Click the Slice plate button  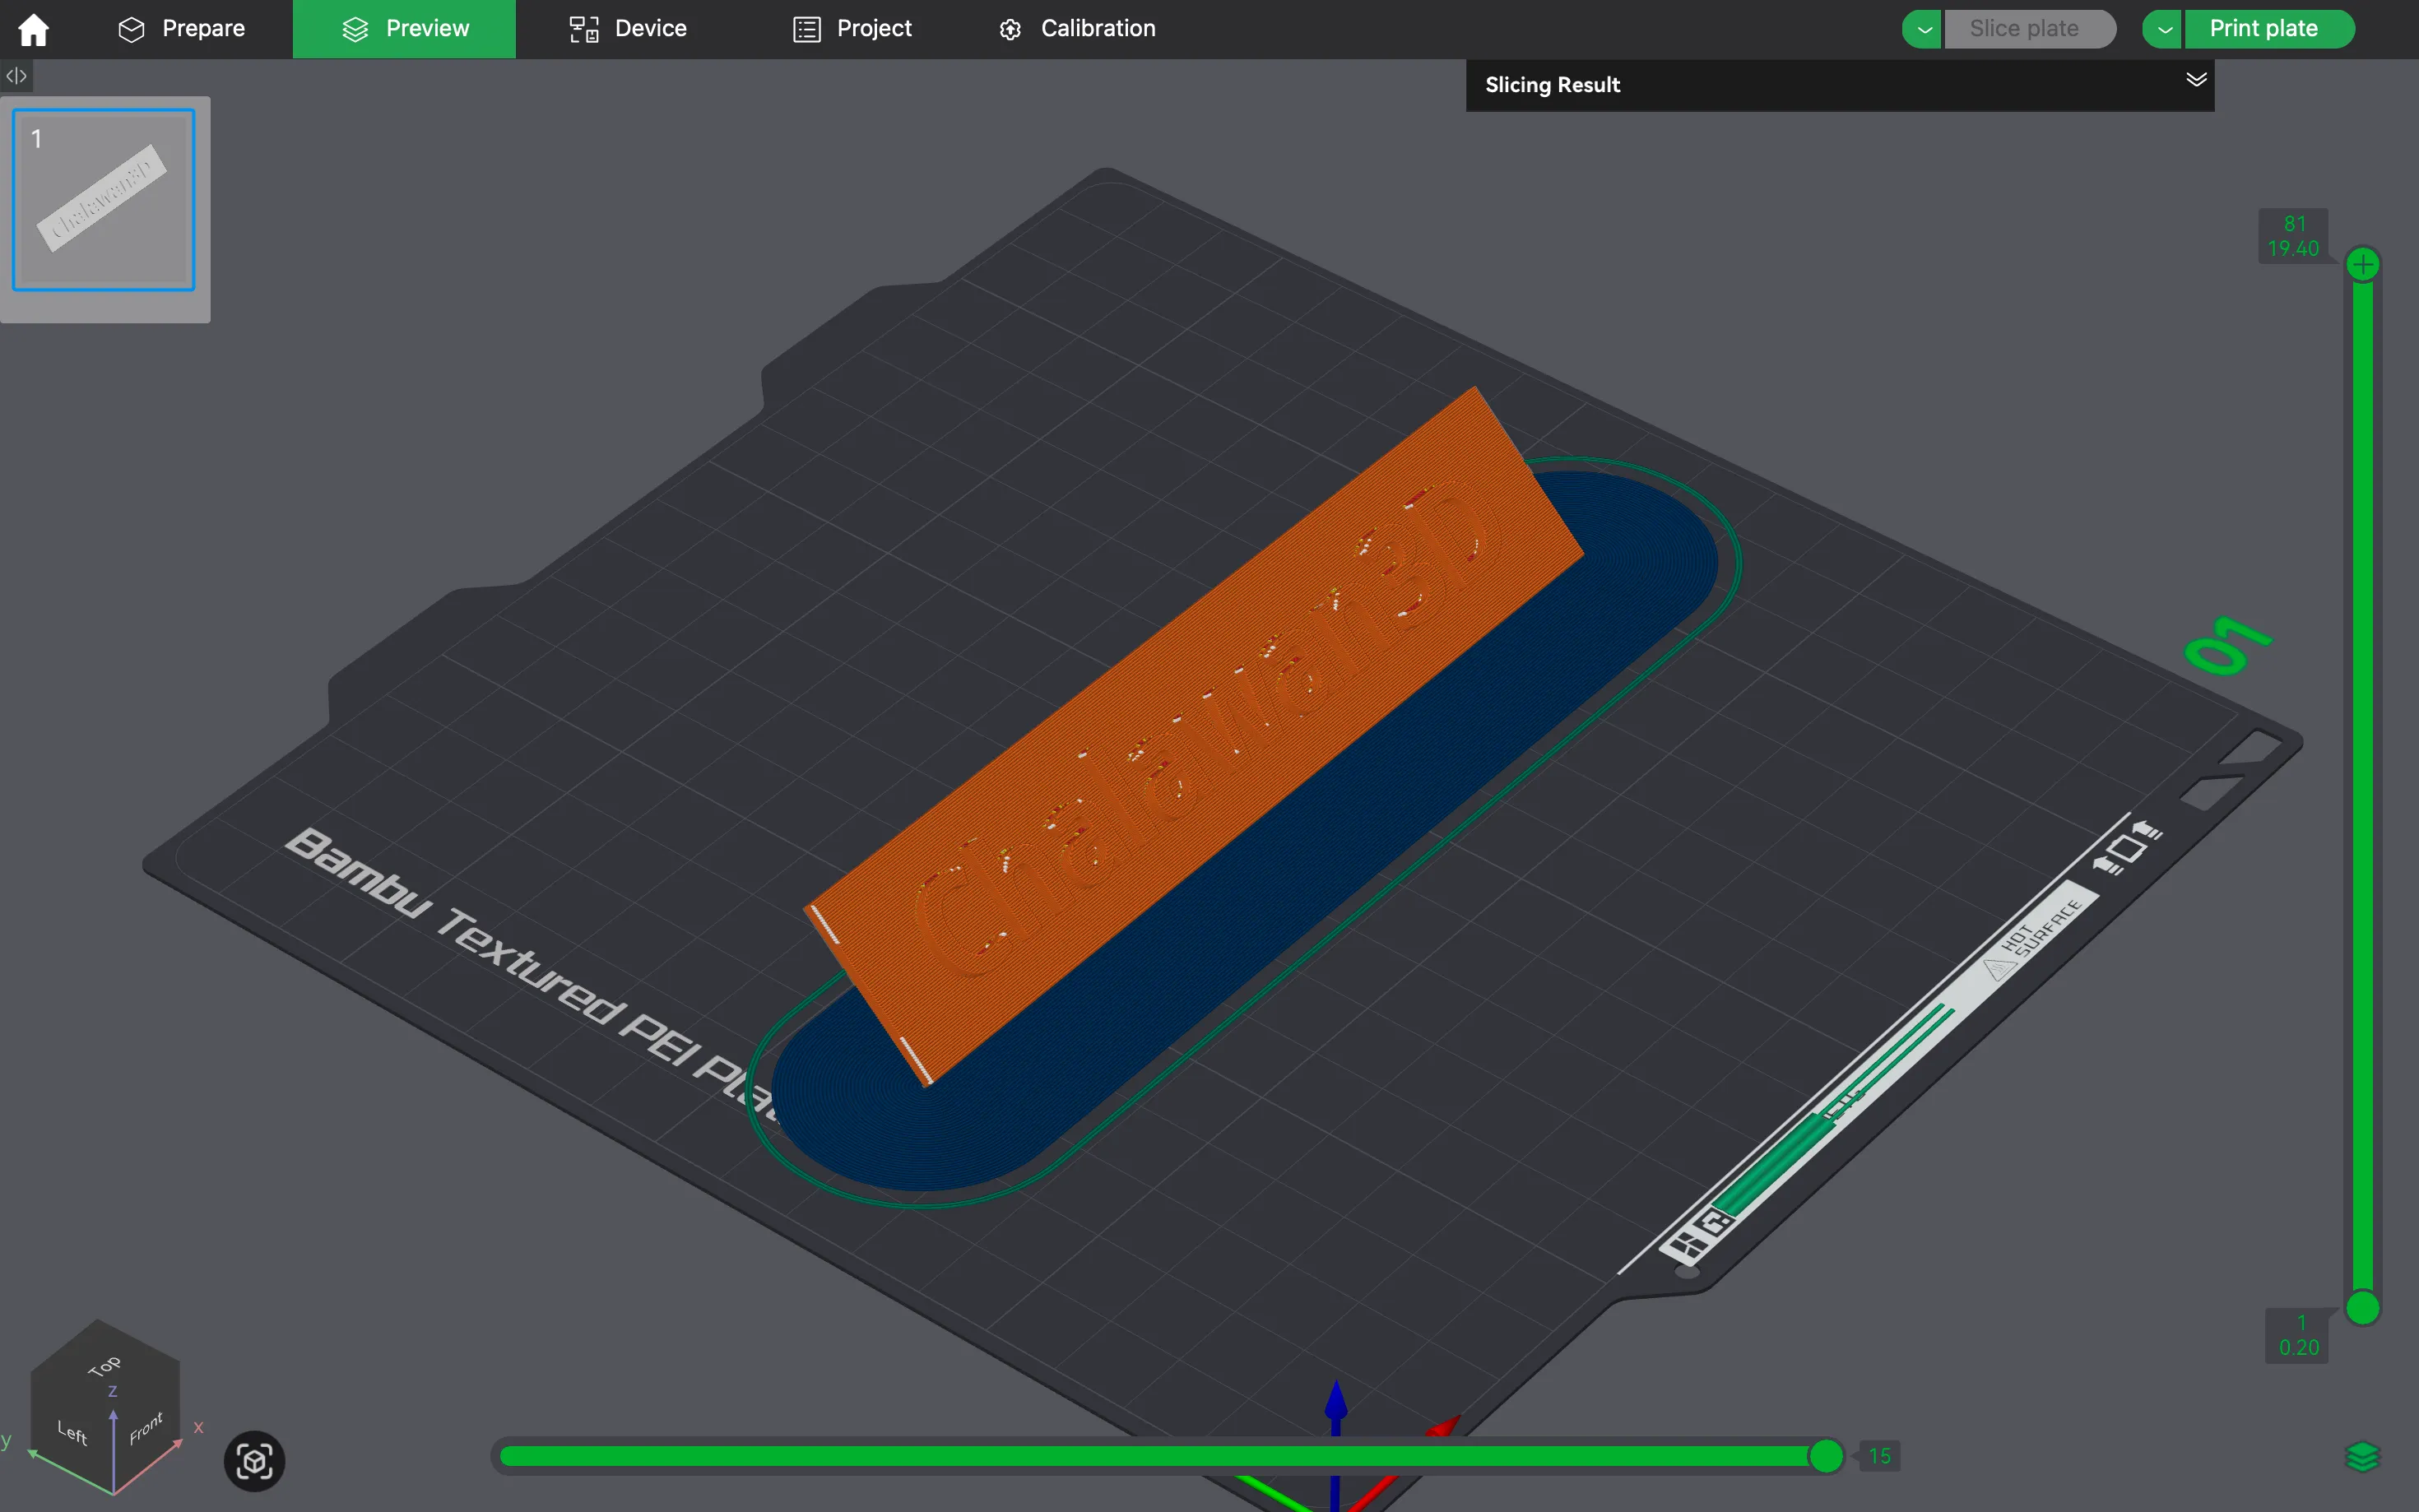pyautogui.click(x=2024, y=29)
